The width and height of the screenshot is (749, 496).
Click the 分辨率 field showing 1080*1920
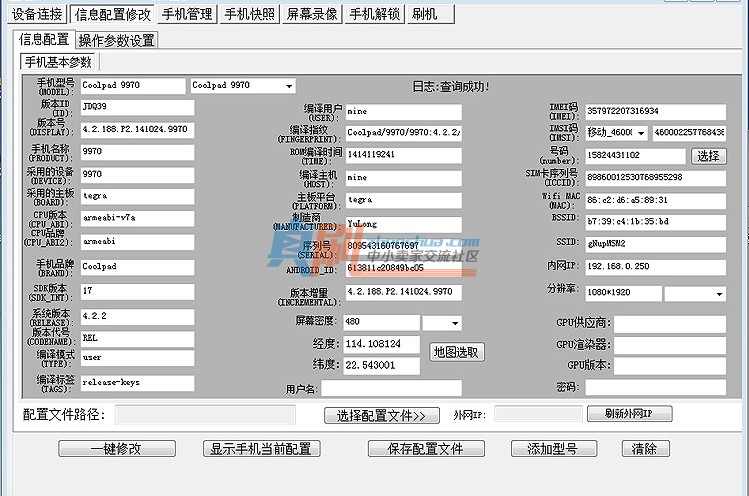click(623, 293)
